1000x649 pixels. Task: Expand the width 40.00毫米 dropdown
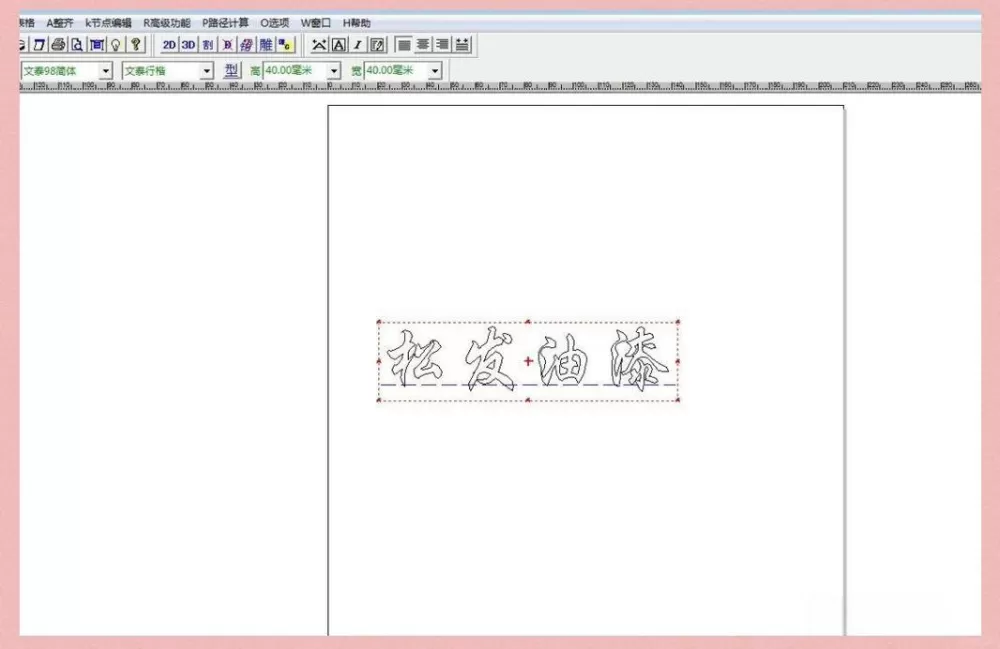pyautogui.click(x=435, y=71)
